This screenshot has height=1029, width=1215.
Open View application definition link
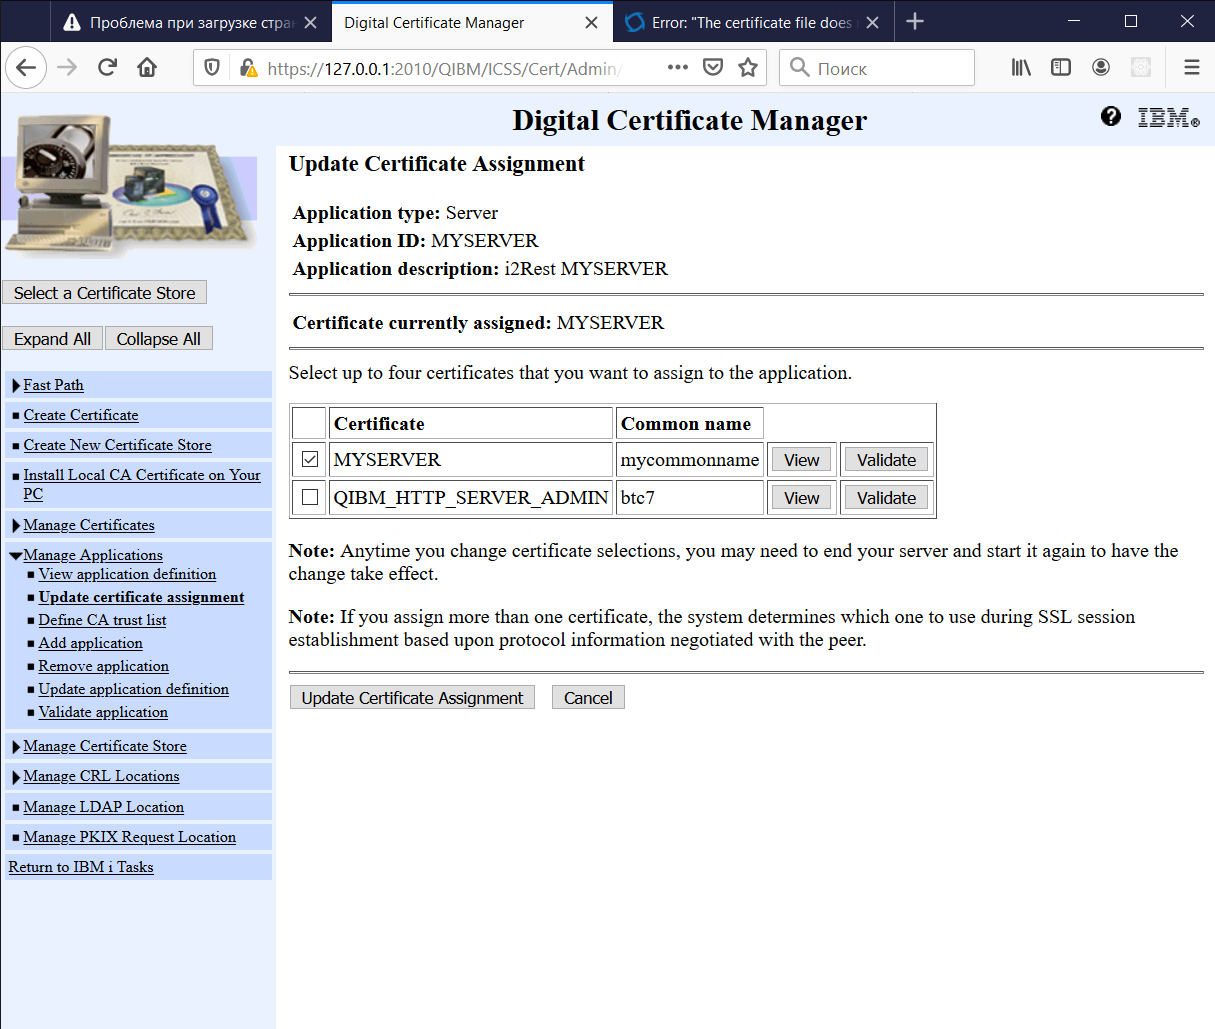pyautogui.click(x=127, y=574)
